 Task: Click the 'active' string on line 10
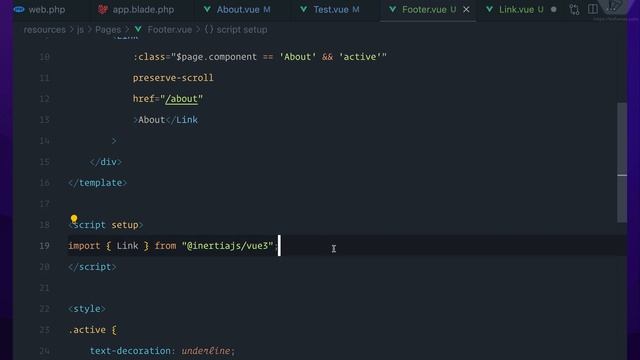360,57
